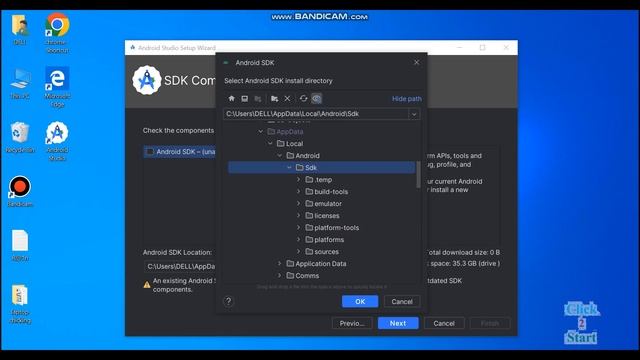Select the Comms folder
The height and width of the screenshot is (360, 640).
tap(303, 276)
